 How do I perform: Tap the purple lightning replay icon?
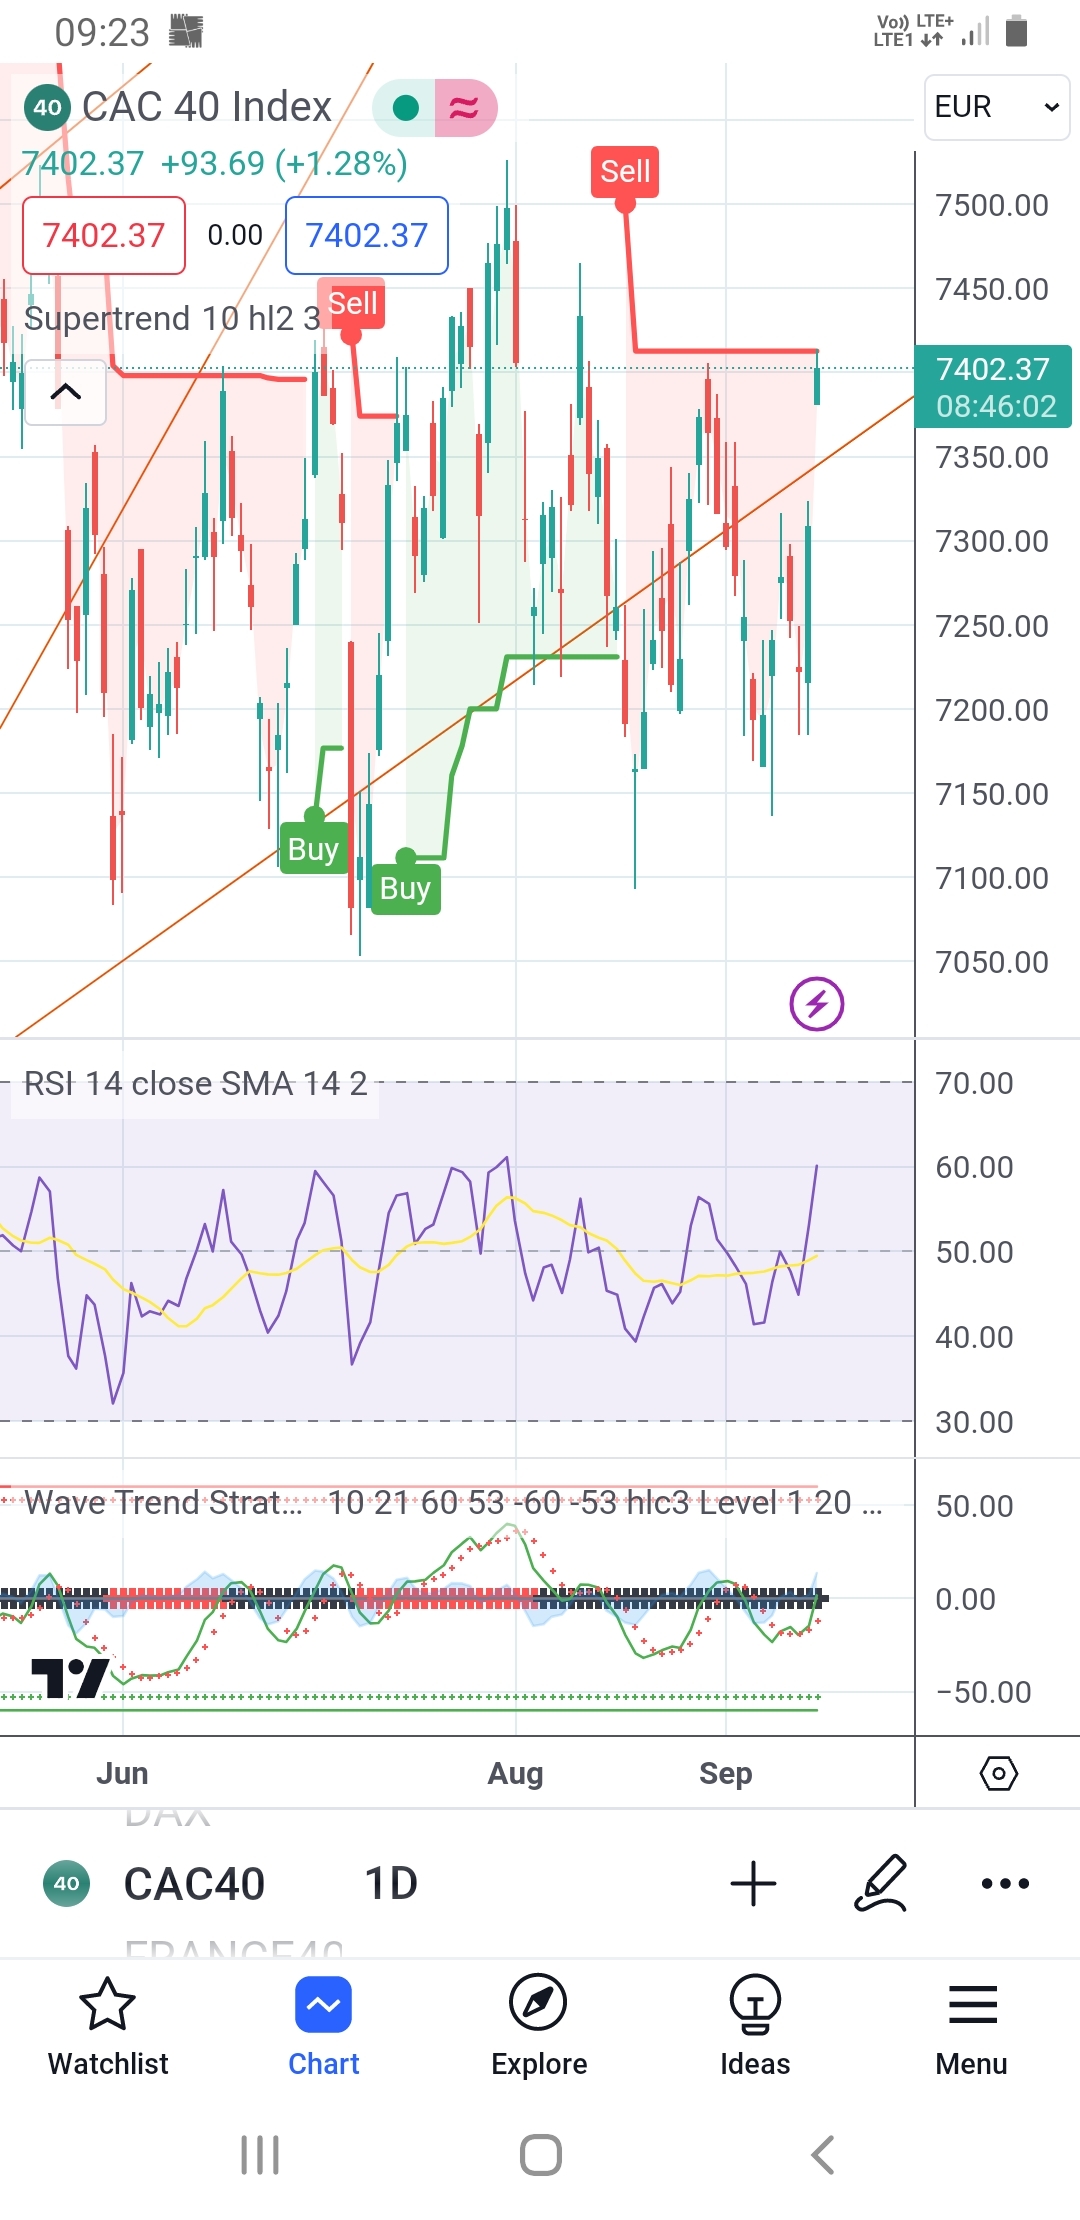(x=817, y=1003)
